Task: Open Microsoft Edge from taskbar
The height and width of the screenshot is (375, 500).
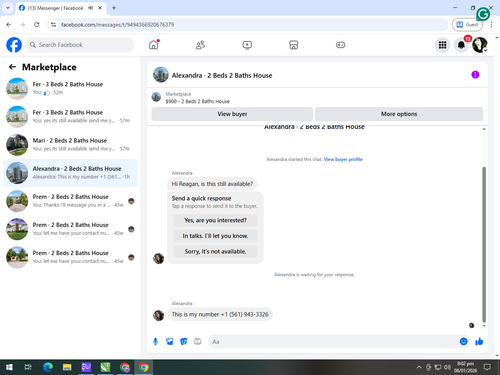Action: point(48,367)
